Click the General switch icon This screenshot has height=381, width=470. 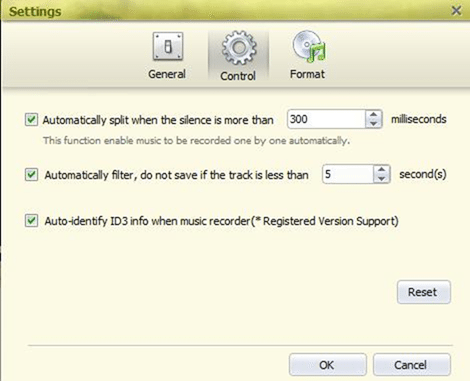click(168, 46)
